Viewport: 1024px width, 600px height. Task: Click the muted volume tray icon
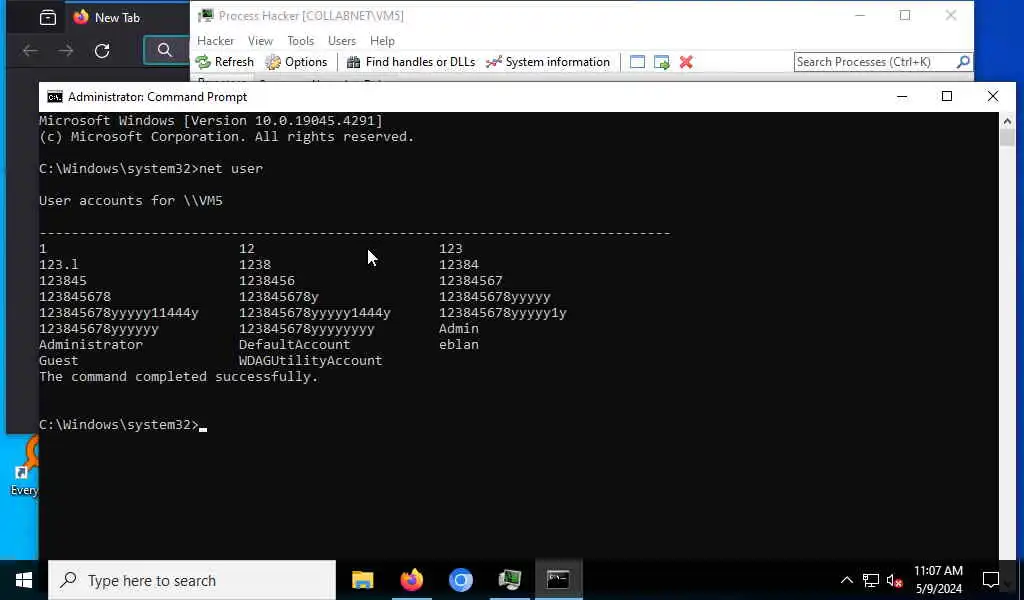point(894,580)
